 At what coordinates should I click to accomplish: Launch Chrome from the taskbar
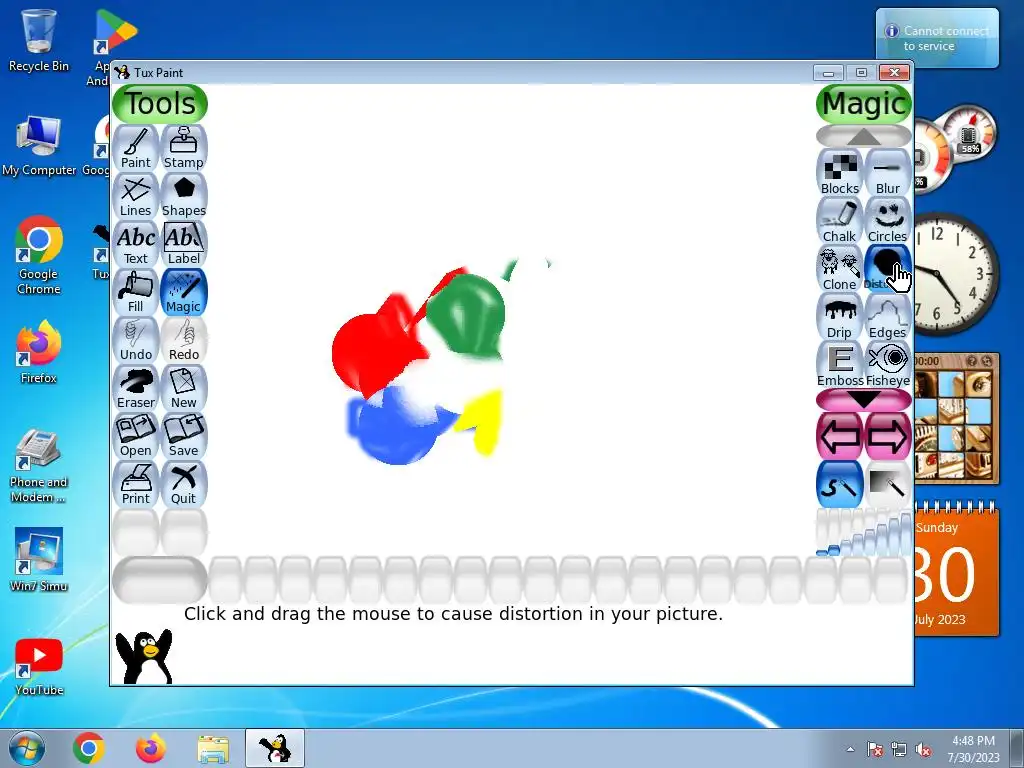[x=89, y=748]
